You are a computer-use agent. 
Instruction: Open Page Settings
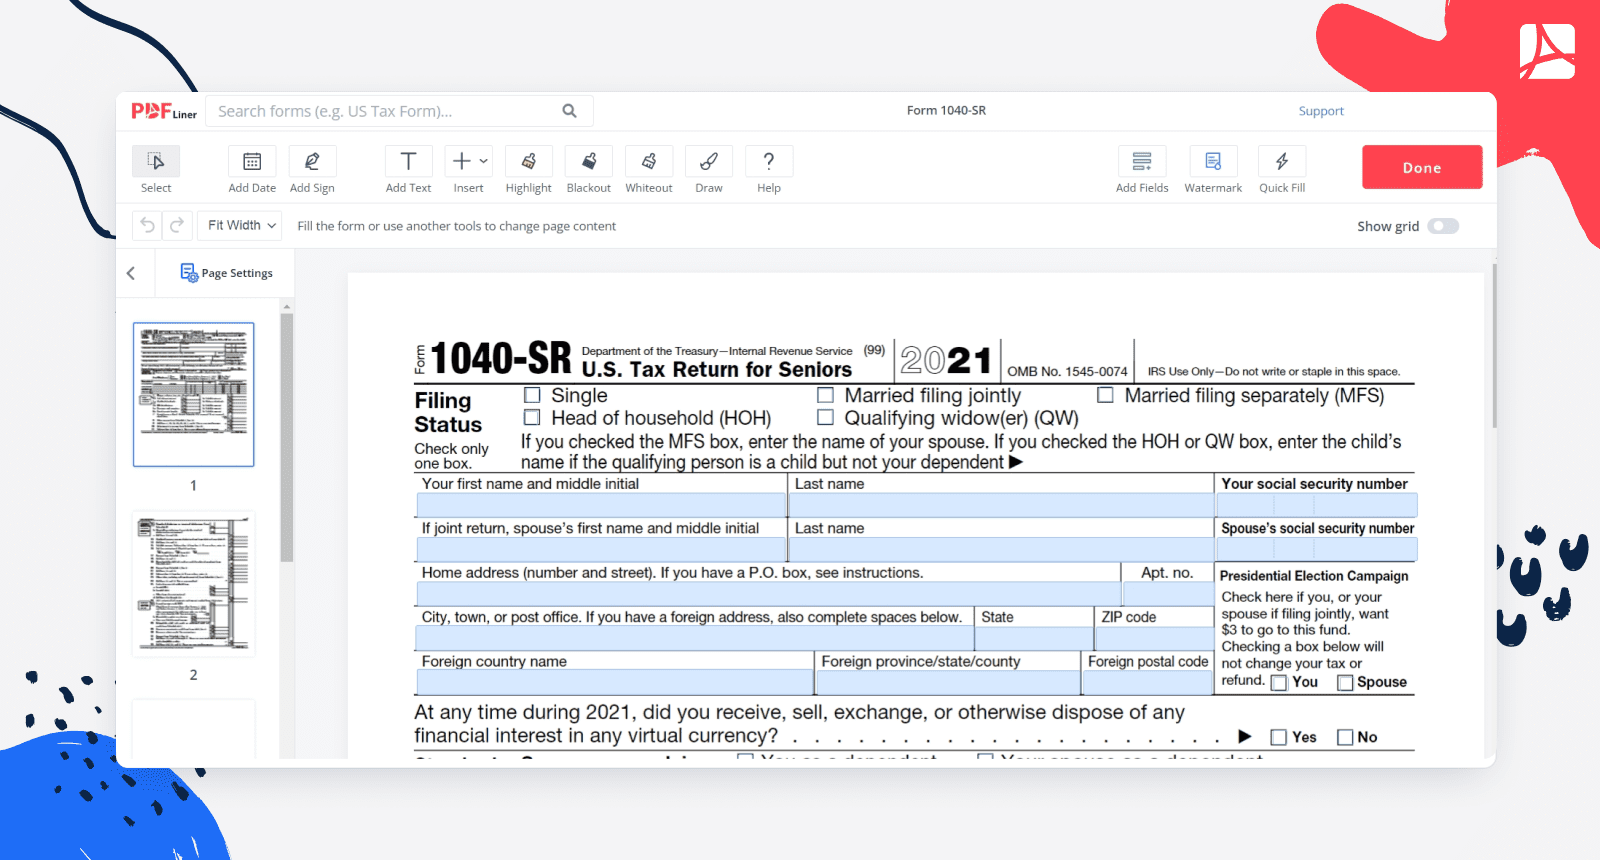point(227,273)
